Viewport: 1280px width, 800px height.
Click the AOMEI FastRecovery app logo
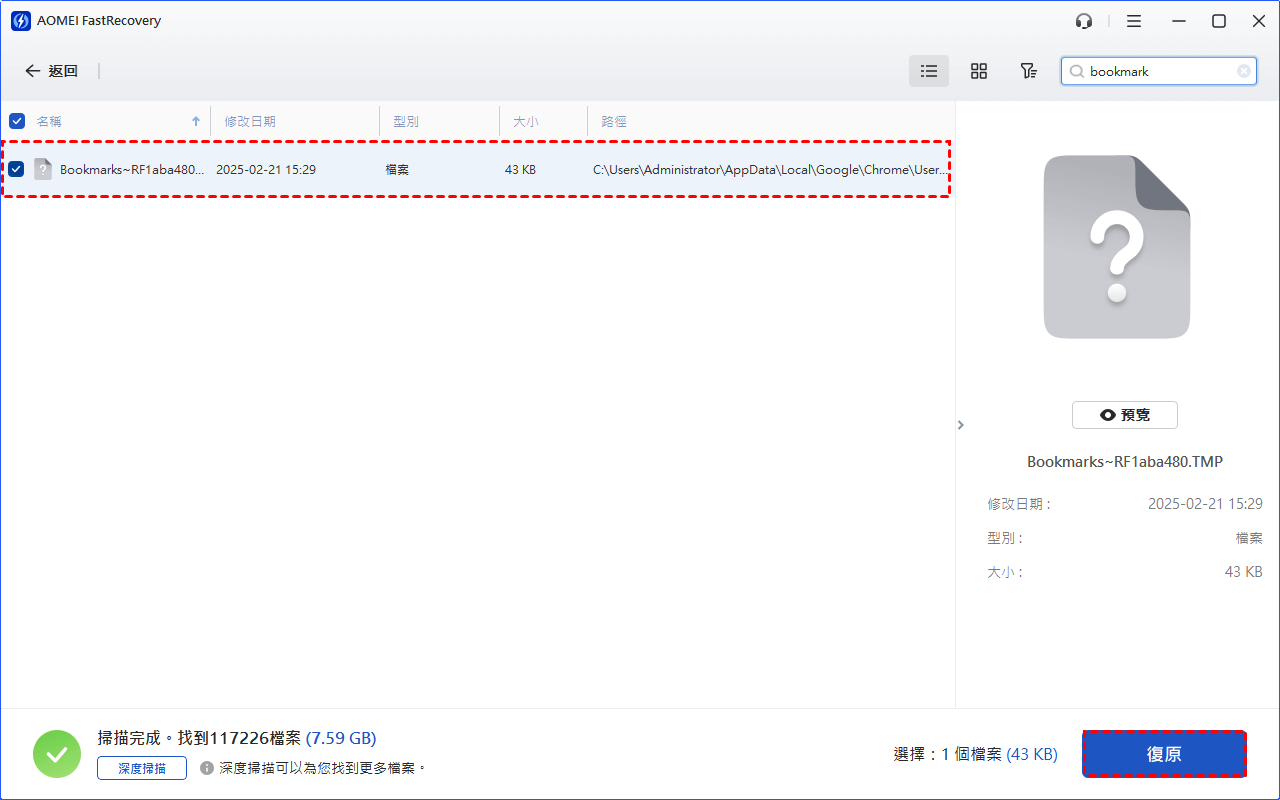[x=20, y=21]
